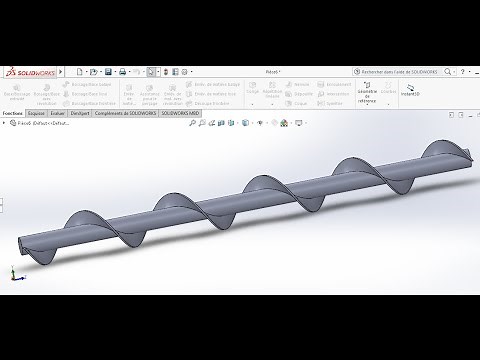Open View Orientation icon
The height and width of the screenshot is (360, 480).
pyautogui.click(x=231, y=123)
